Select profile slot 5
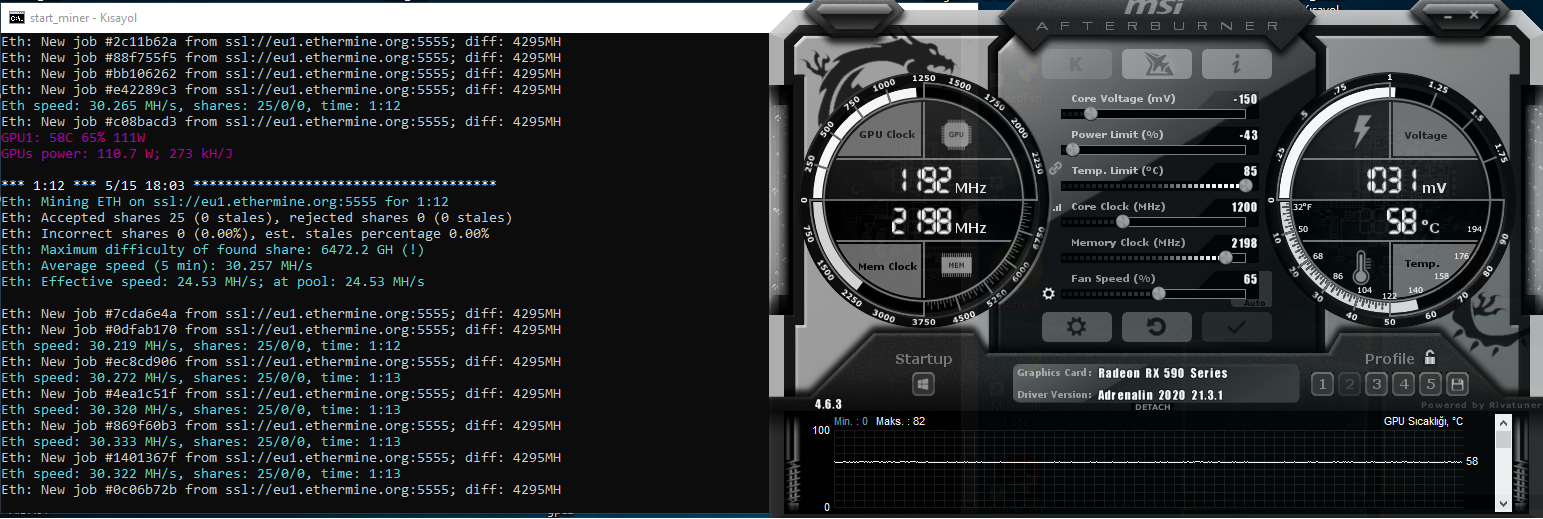The width and height of the screenshot is (1543, 519). tap(1430, 384)
